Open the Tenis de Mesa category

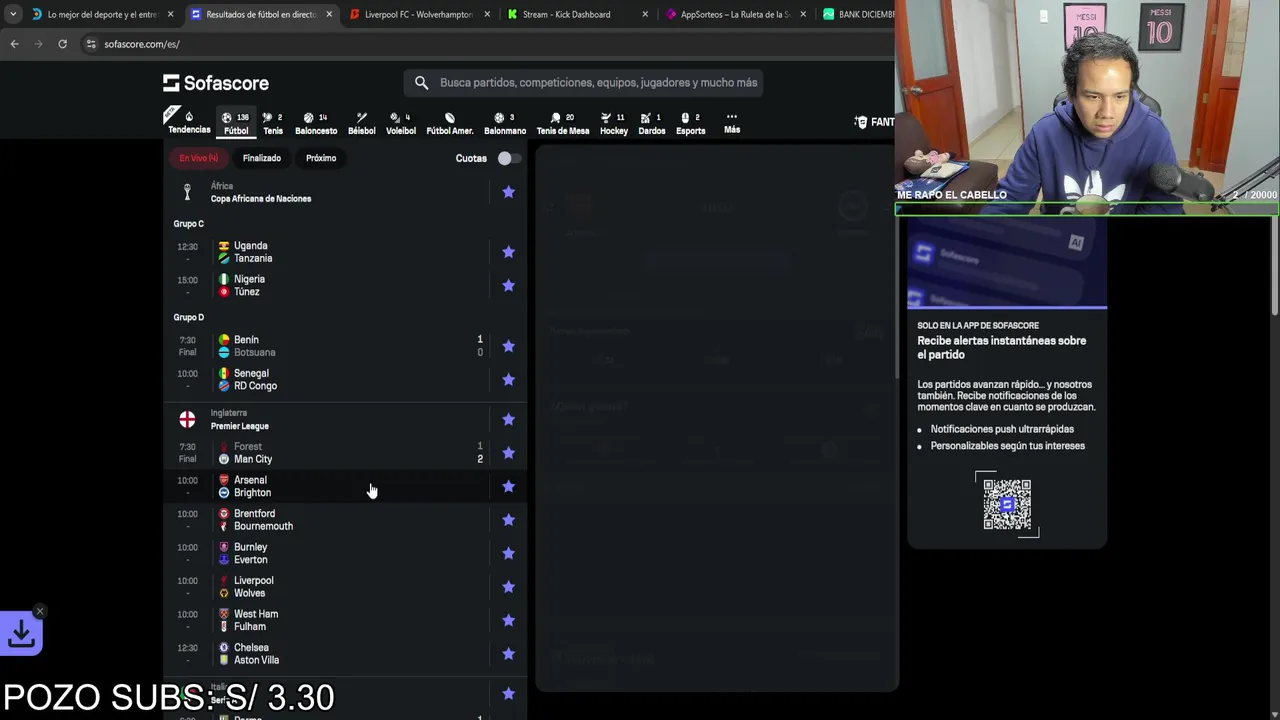click(563, 123)
